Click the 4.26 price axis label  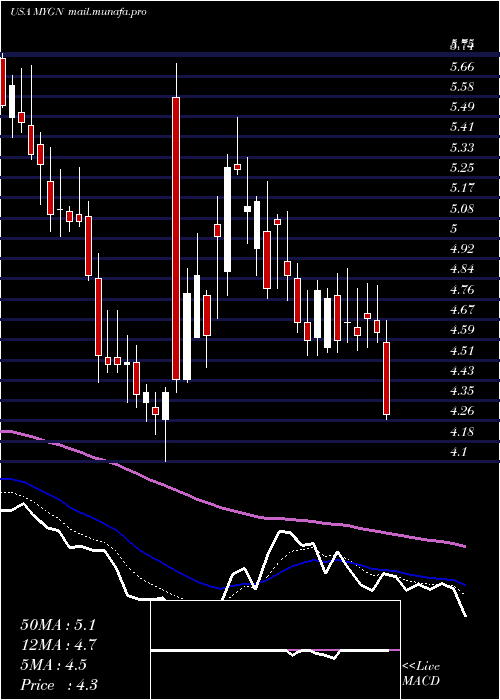click(x=462, y=411)
